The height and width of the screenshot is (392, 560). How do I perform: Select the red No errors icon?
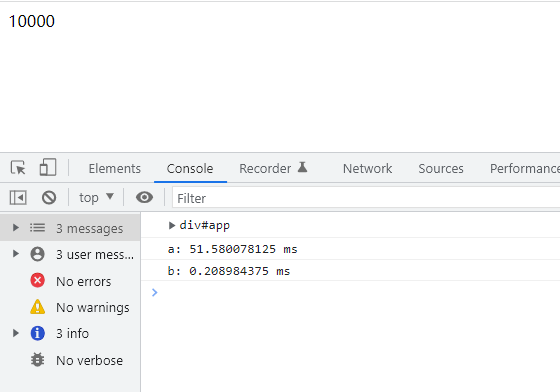click(38, 281)
